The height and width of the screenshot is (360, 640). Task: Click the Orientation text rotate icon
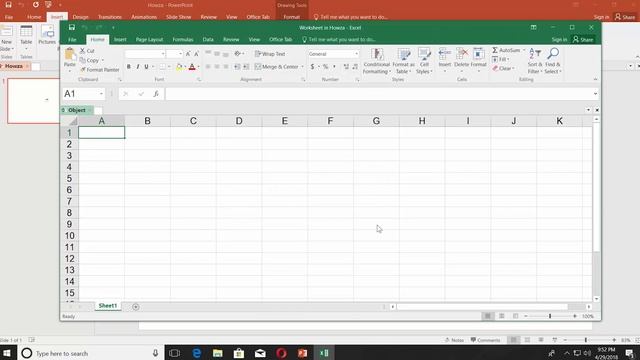238,54
